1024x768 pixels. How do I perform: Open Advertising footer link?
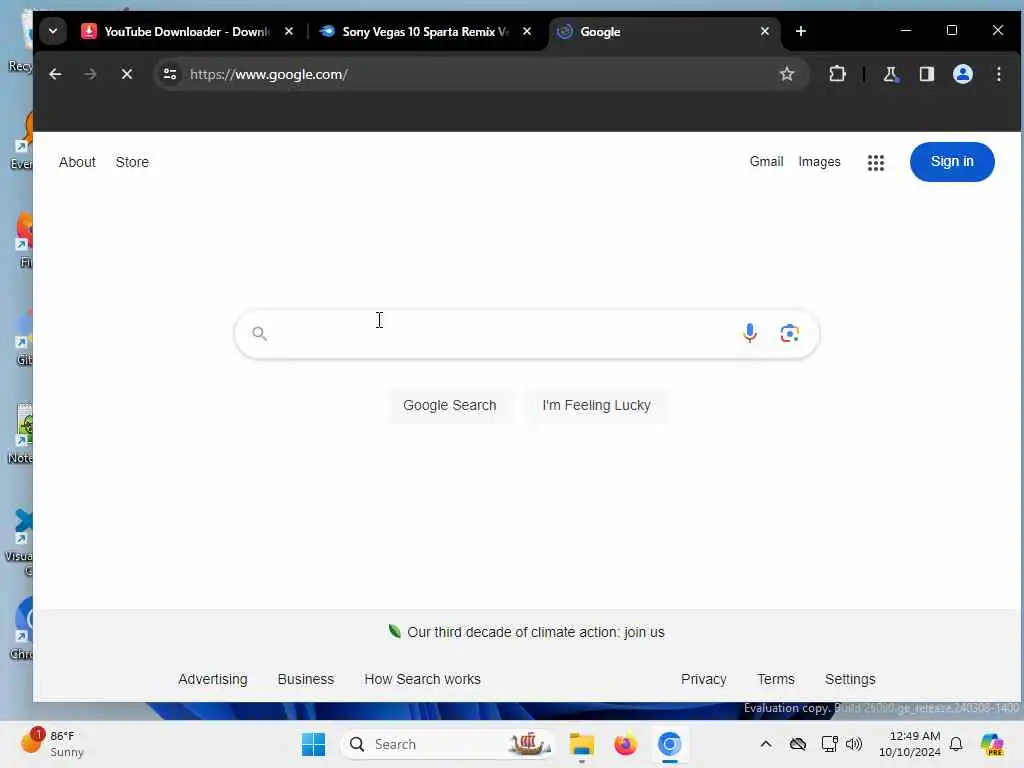[213, 679]
